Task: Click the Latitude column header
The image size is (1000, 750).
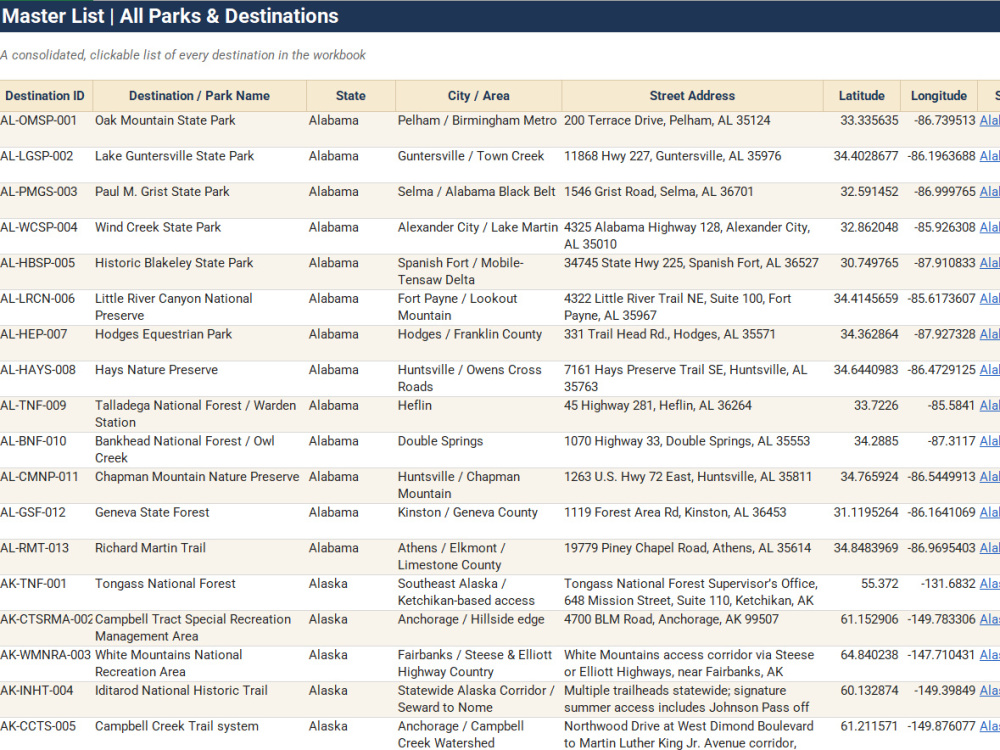Action: click(x=862, y=96)
